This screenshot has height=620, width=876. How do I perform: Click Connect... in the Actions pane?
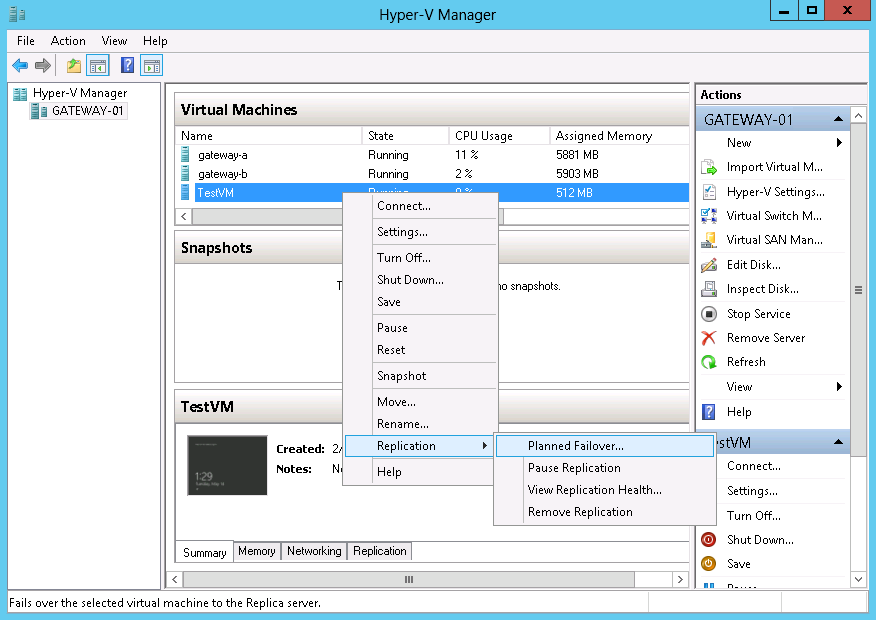click(x=754, y=466)
